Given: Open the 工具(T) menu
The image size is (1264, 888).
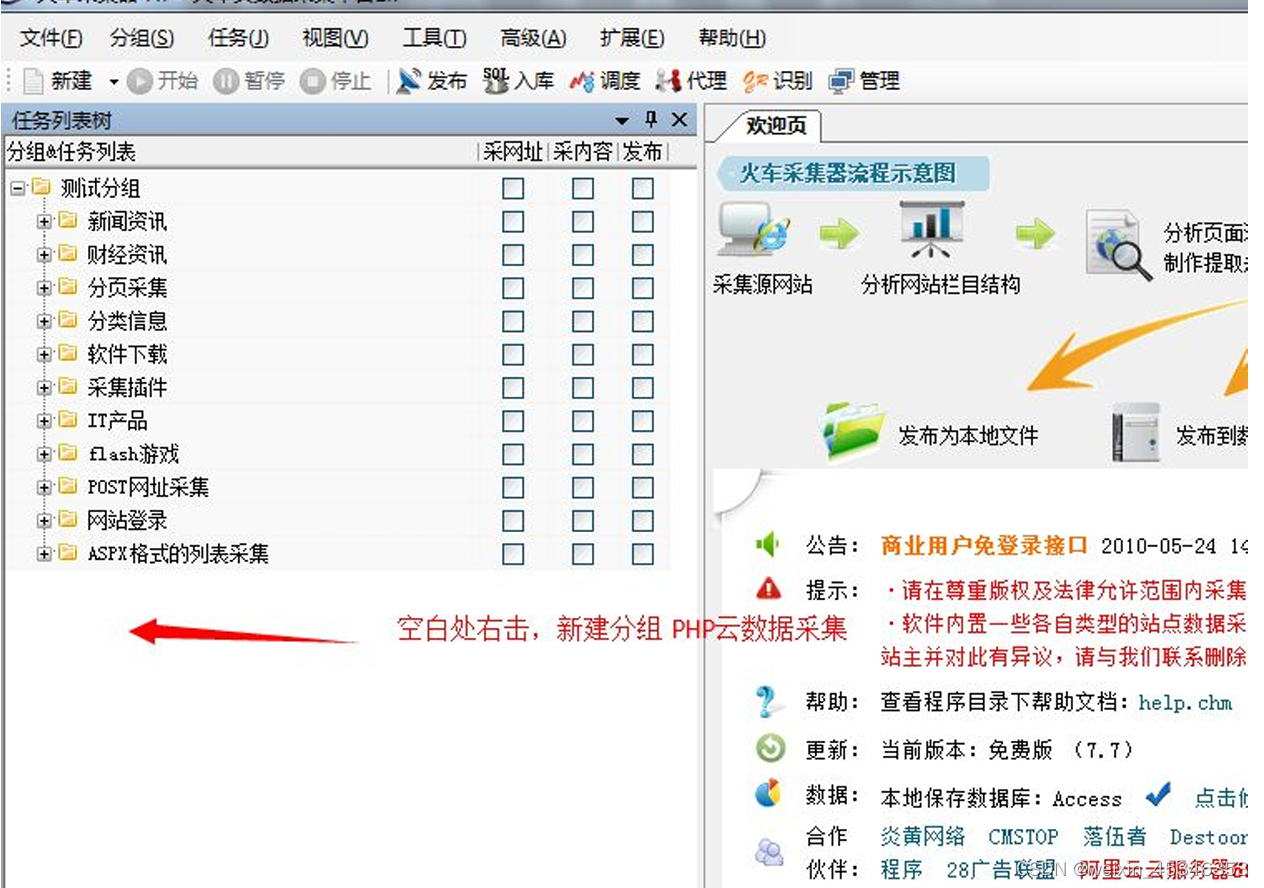Looking at the screenshot, I should click(x=434, y=38).
